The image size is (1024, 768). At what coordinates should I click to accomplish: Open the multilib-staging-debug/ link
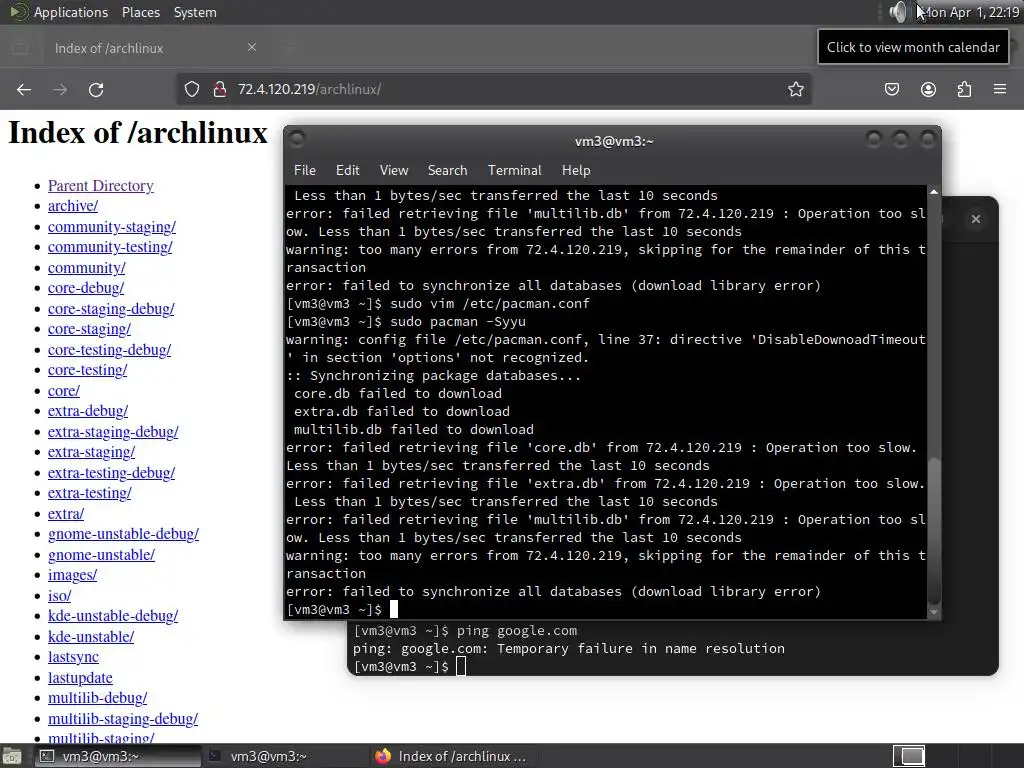[x=123, y=719]
